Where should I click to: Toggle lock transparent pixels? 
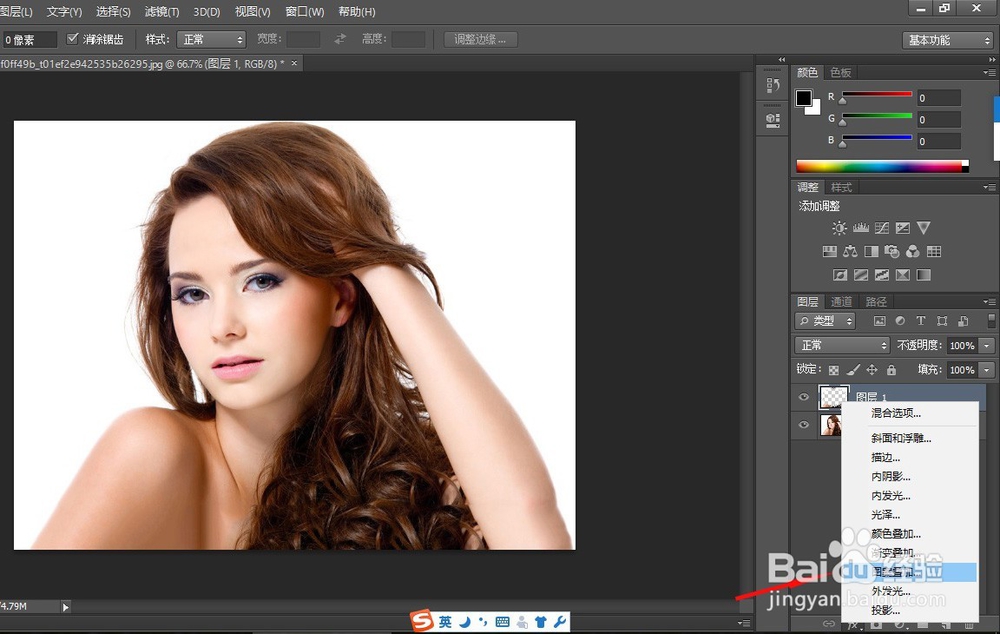[x=834, y=370]
